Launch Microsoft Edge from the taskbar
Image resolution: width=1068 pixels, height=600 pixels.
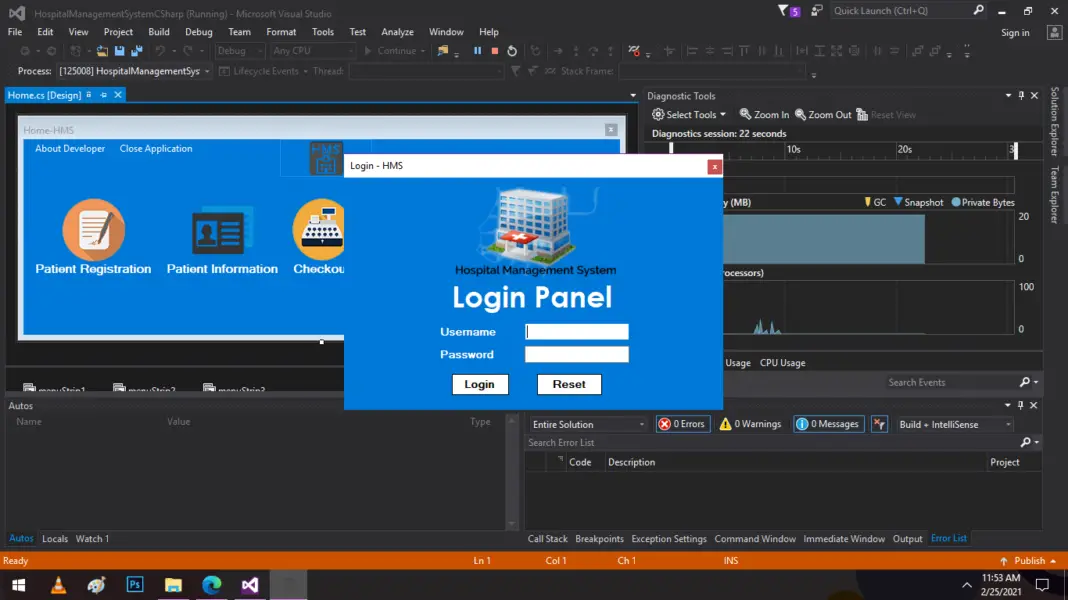(212, 585)
